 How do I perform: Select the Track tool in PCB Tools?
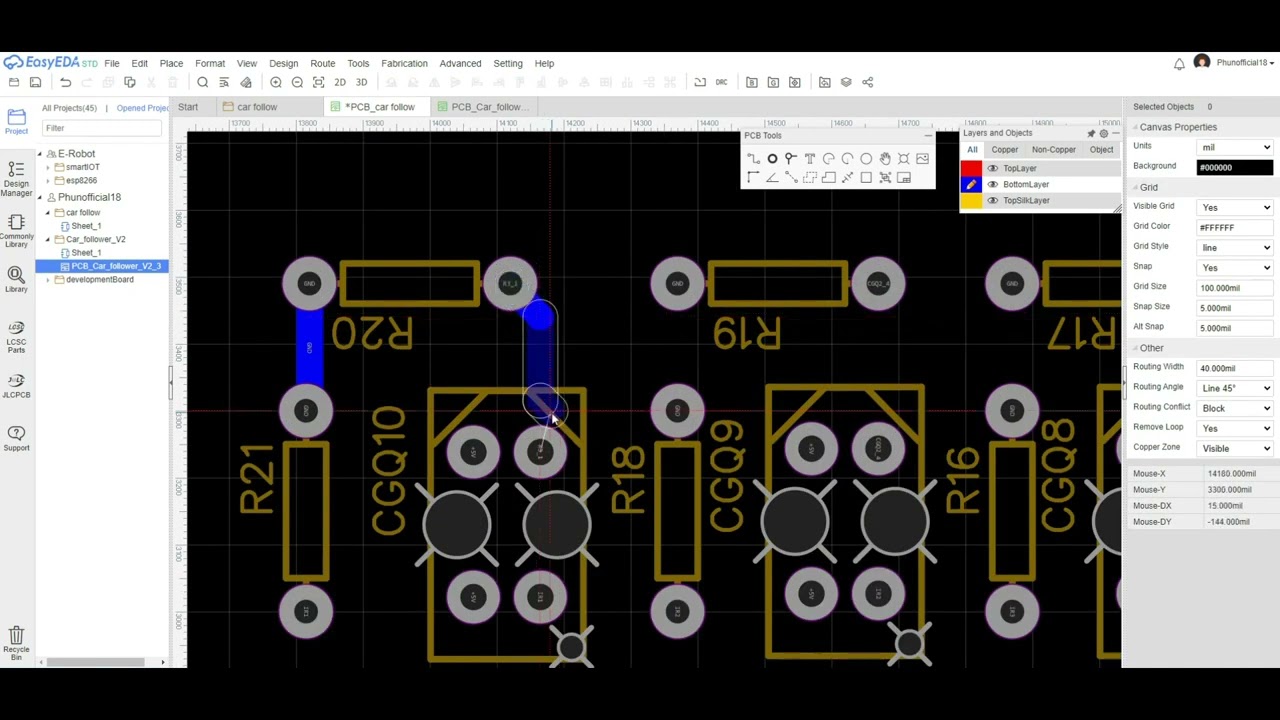[753, 158]
